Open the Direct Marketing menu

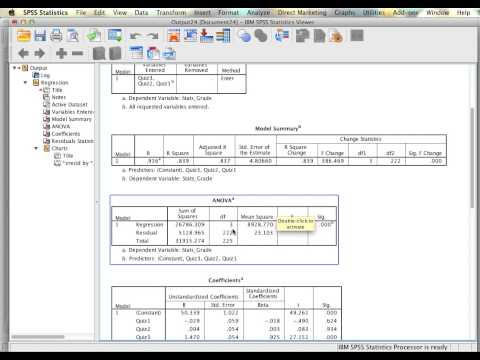pyautogui.click(x=302, y=13)
